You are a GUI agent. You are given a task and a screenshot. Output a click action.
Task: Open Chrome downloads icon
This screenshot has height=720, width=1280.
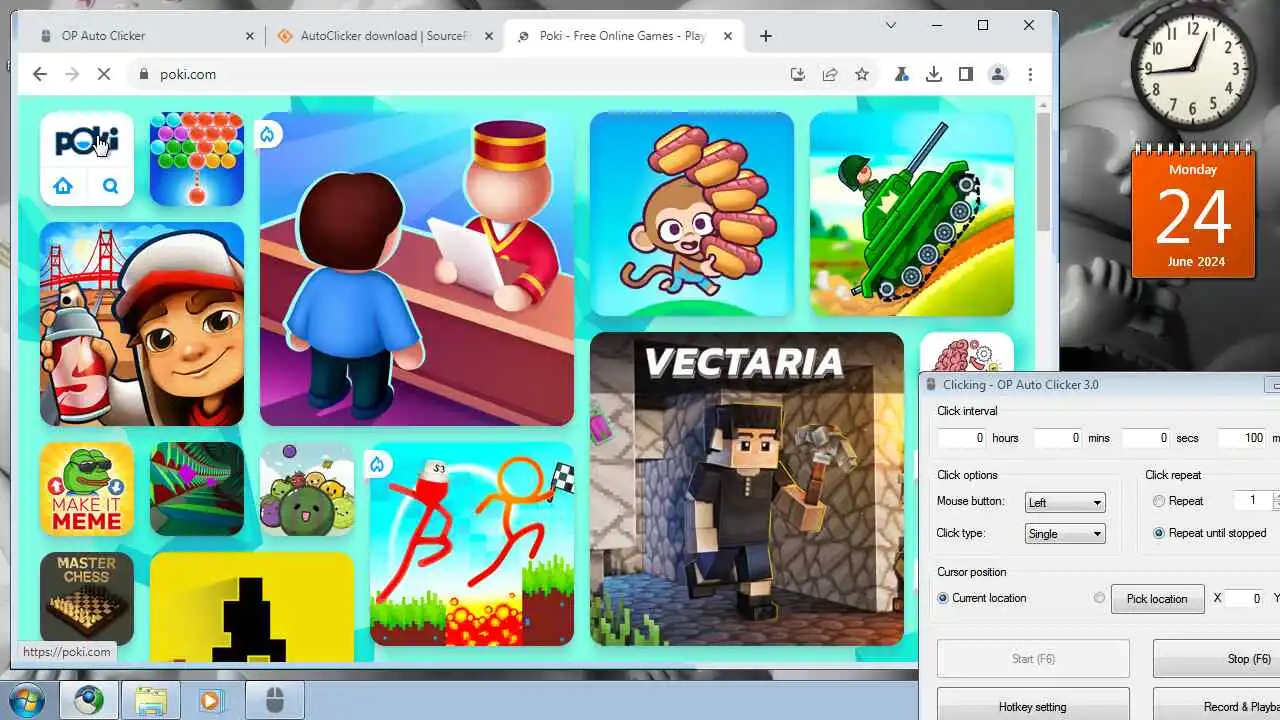coord(934,74)
